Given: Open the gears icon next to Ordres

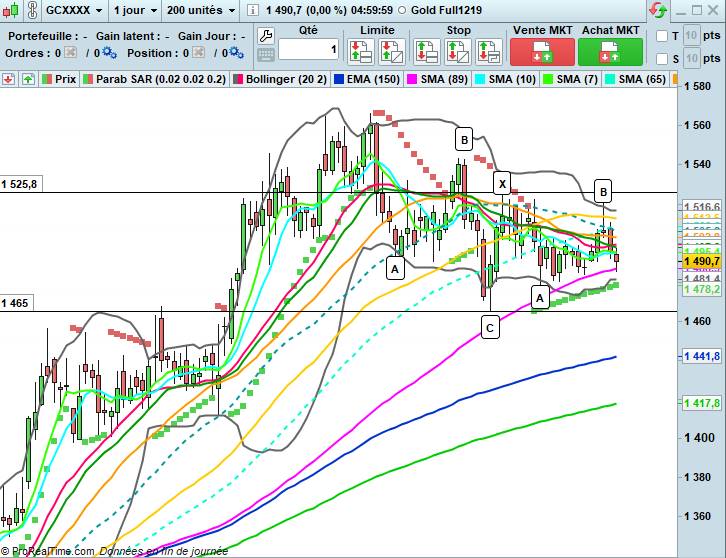Looking at the screenshot, I should point(109,53).
